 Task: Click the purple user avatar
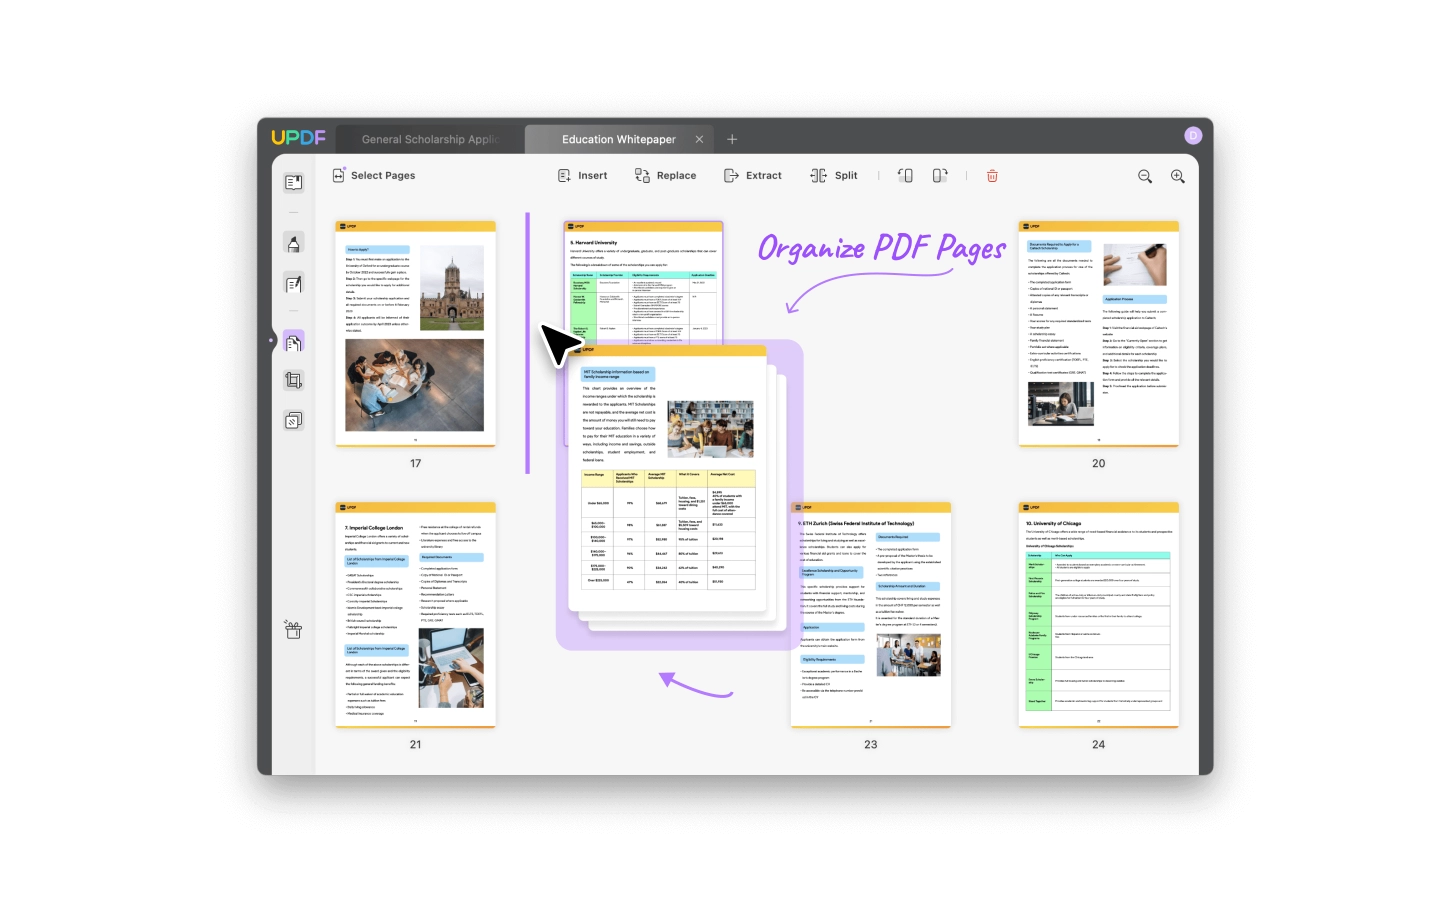[x=1192, y=135]
